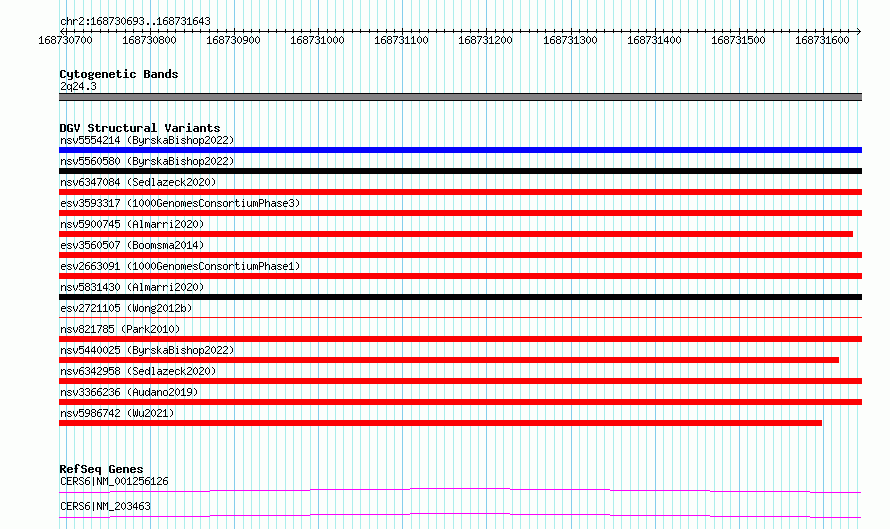Click the nsv5554214 blue variant bar
The image size is (890, 529).
(x=460, y=150)
